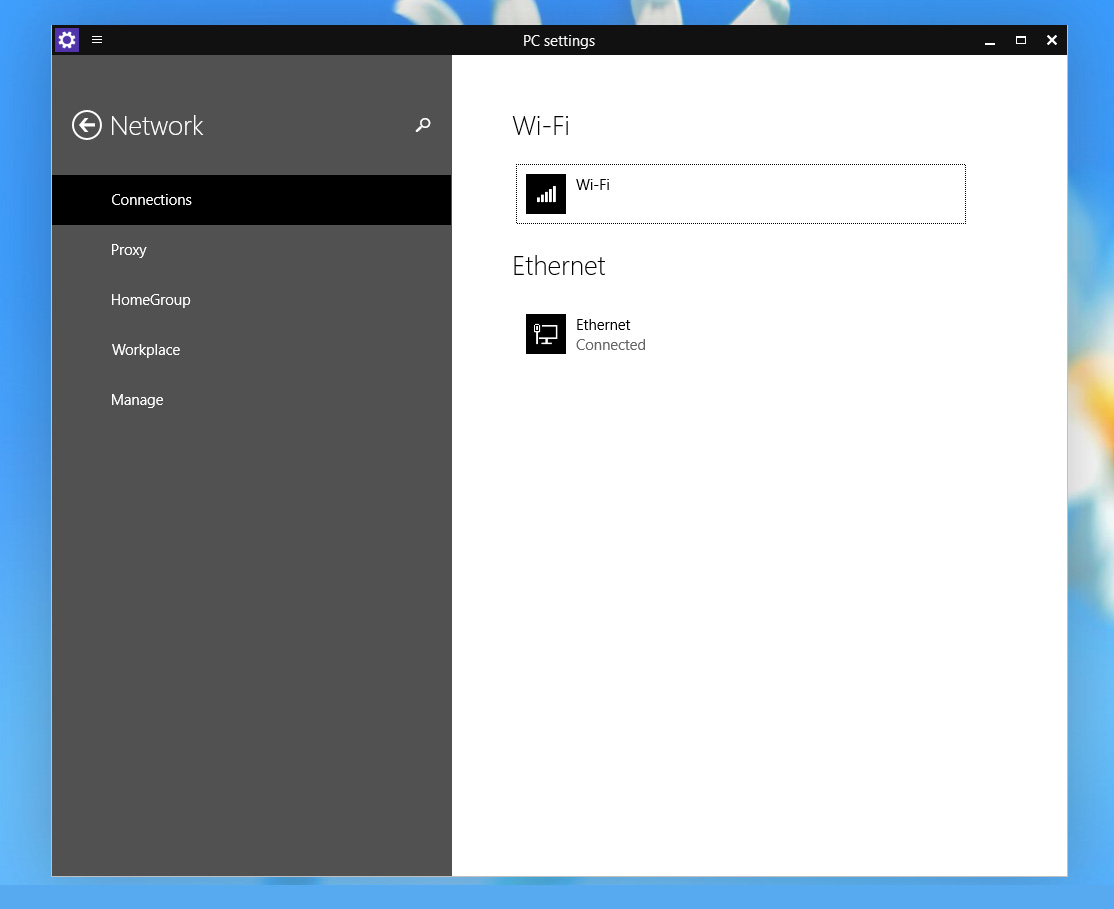The image size is (1114, 909).
Task: Click the Ethernet section heading
Action: point(559,266)
